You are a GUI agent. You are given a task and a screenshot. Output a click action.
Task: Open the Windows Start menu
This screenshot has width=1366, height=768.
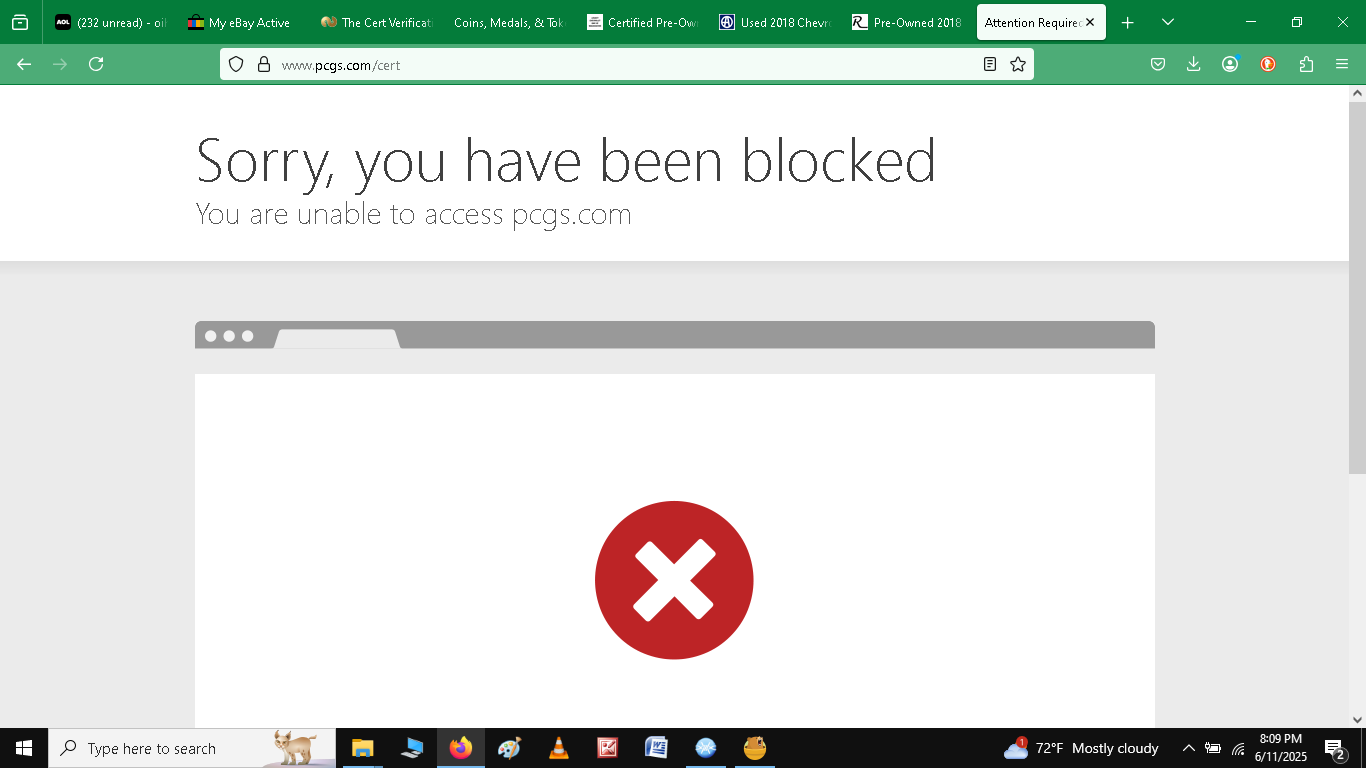24,748
